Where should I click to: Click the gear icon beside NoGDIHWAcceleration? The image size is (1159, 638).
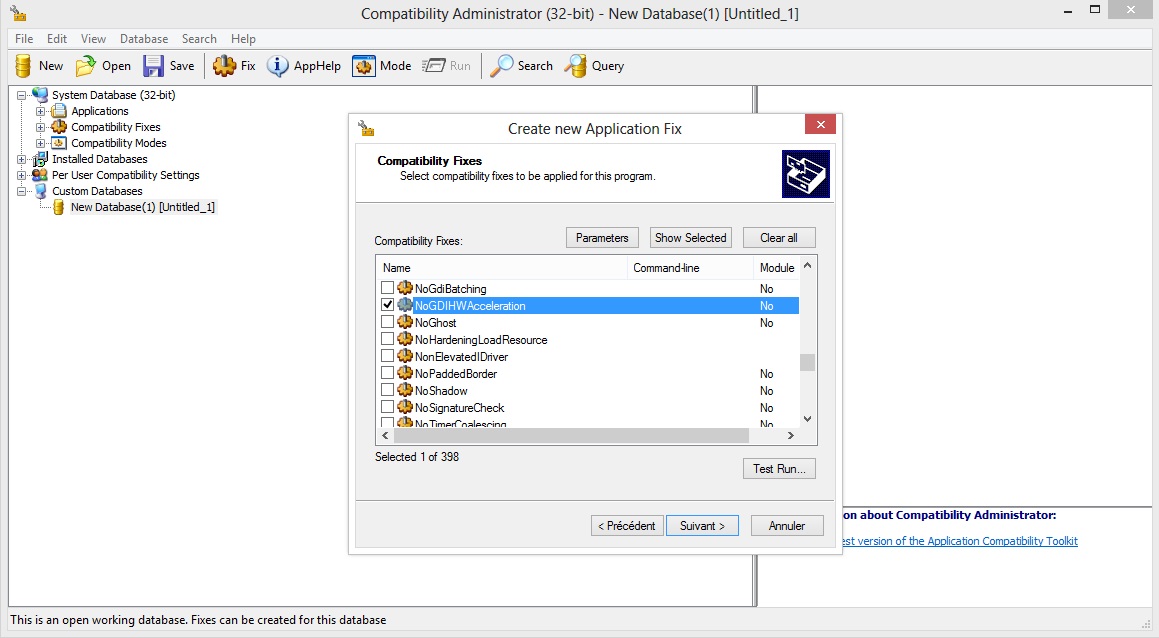point(404,305)
